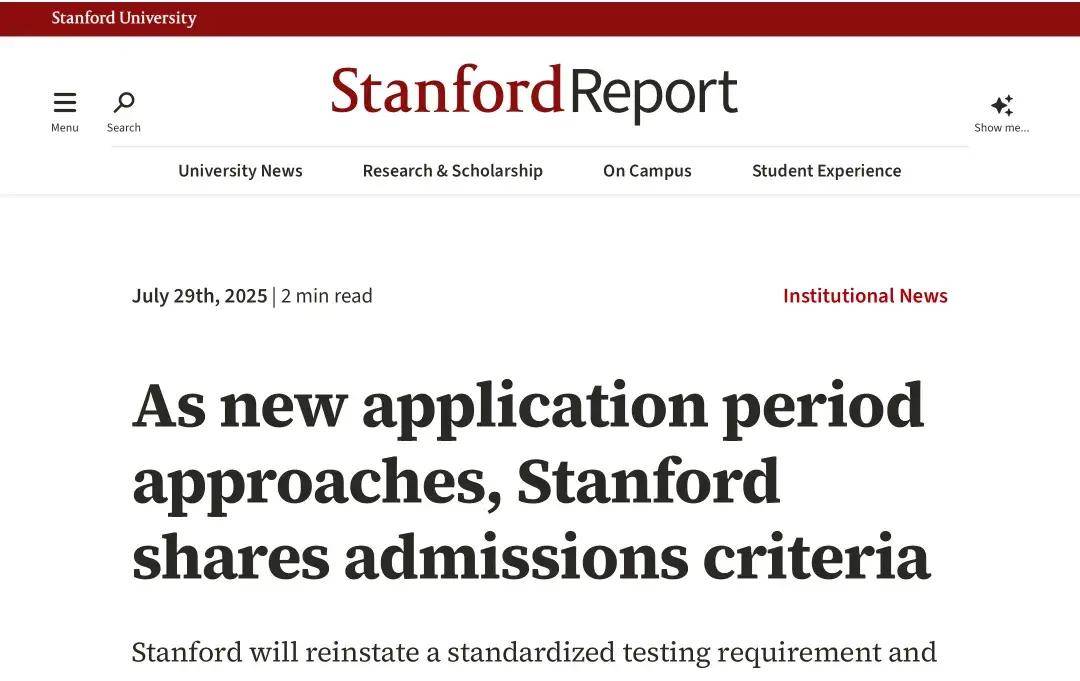1080x681 pixels.
Task: Go to the On Campus section
Action: pos(647,171)
